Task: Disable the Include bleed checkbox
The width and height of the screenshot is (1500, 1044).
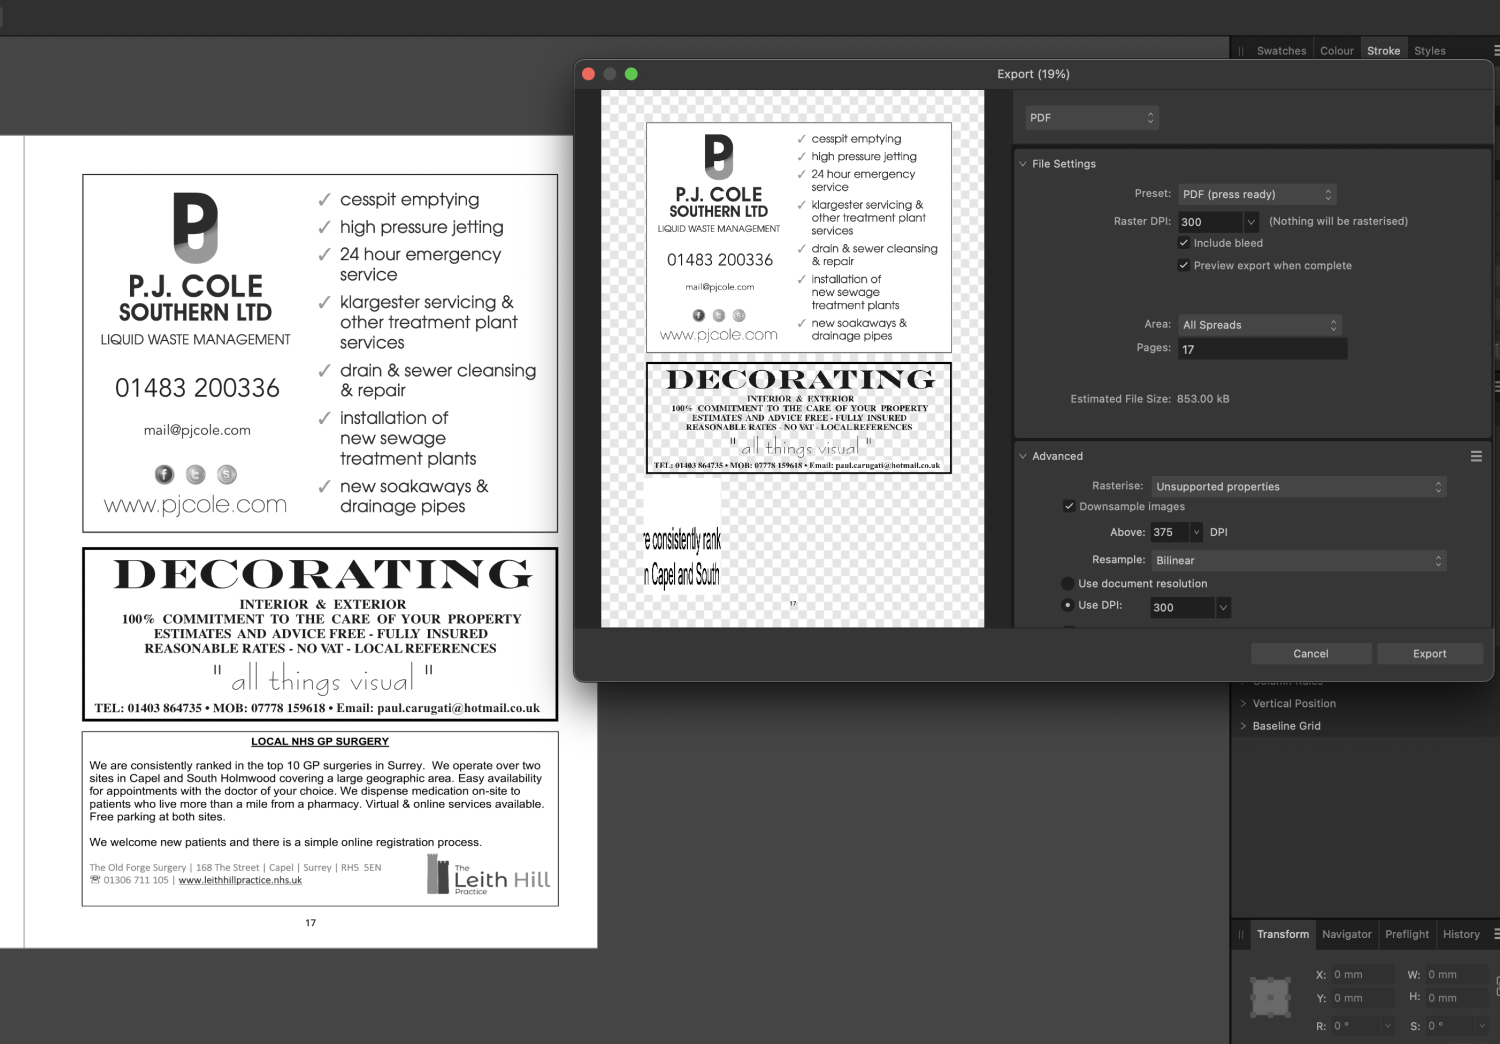Action: pyautogui.click(x=1184, y=243)
